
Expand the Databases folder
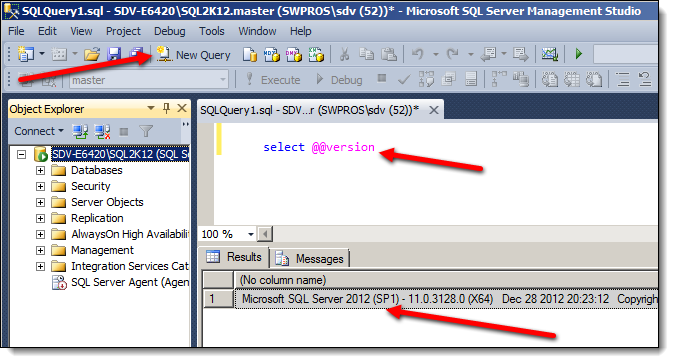coord(40,170)
